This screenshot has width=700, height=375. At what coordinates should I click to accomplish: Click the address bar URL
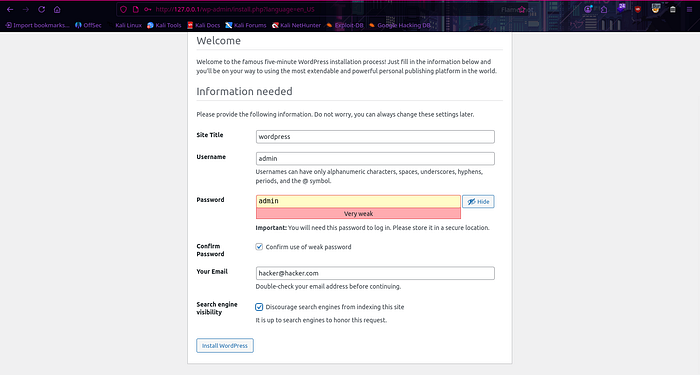[235, 9]
